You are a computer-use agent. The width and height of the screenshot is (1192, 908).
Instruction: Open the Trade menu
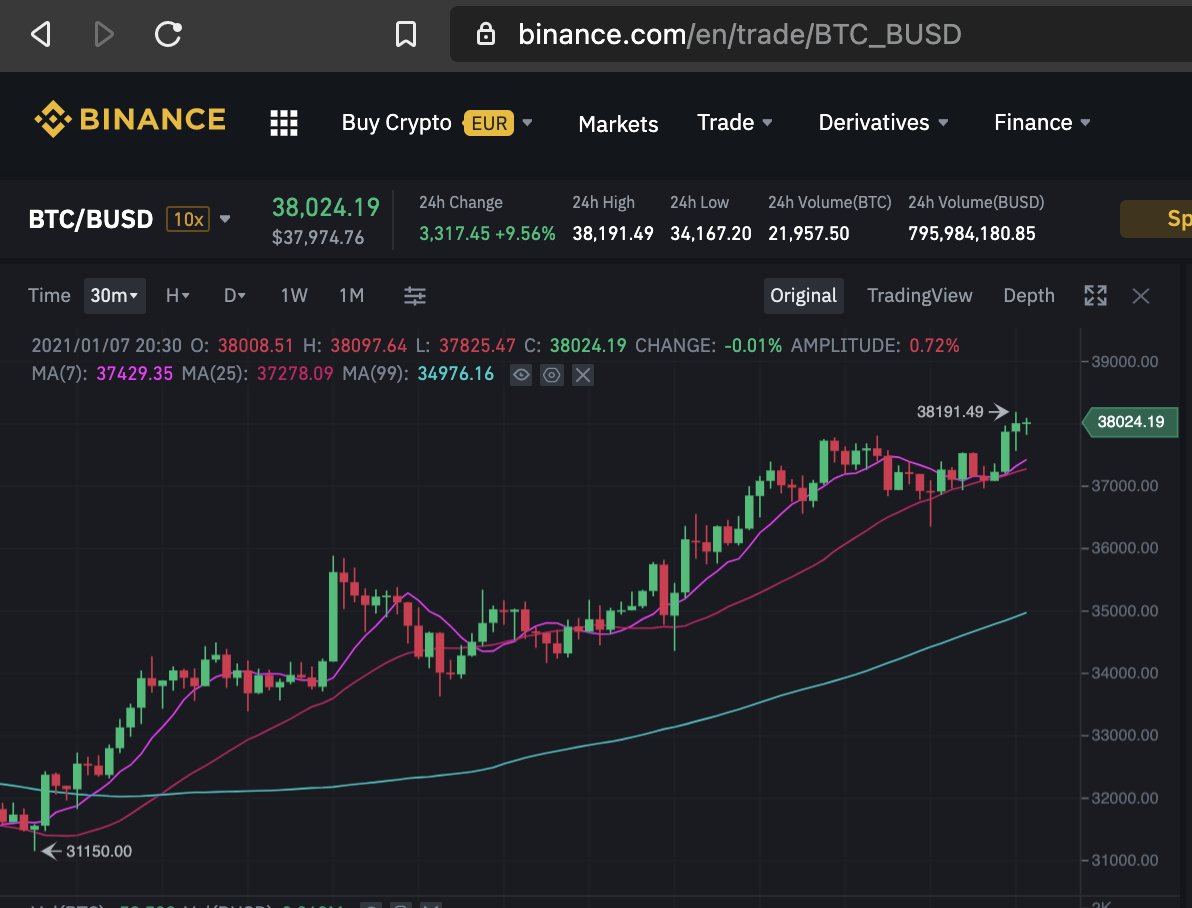tap(725, 122)
